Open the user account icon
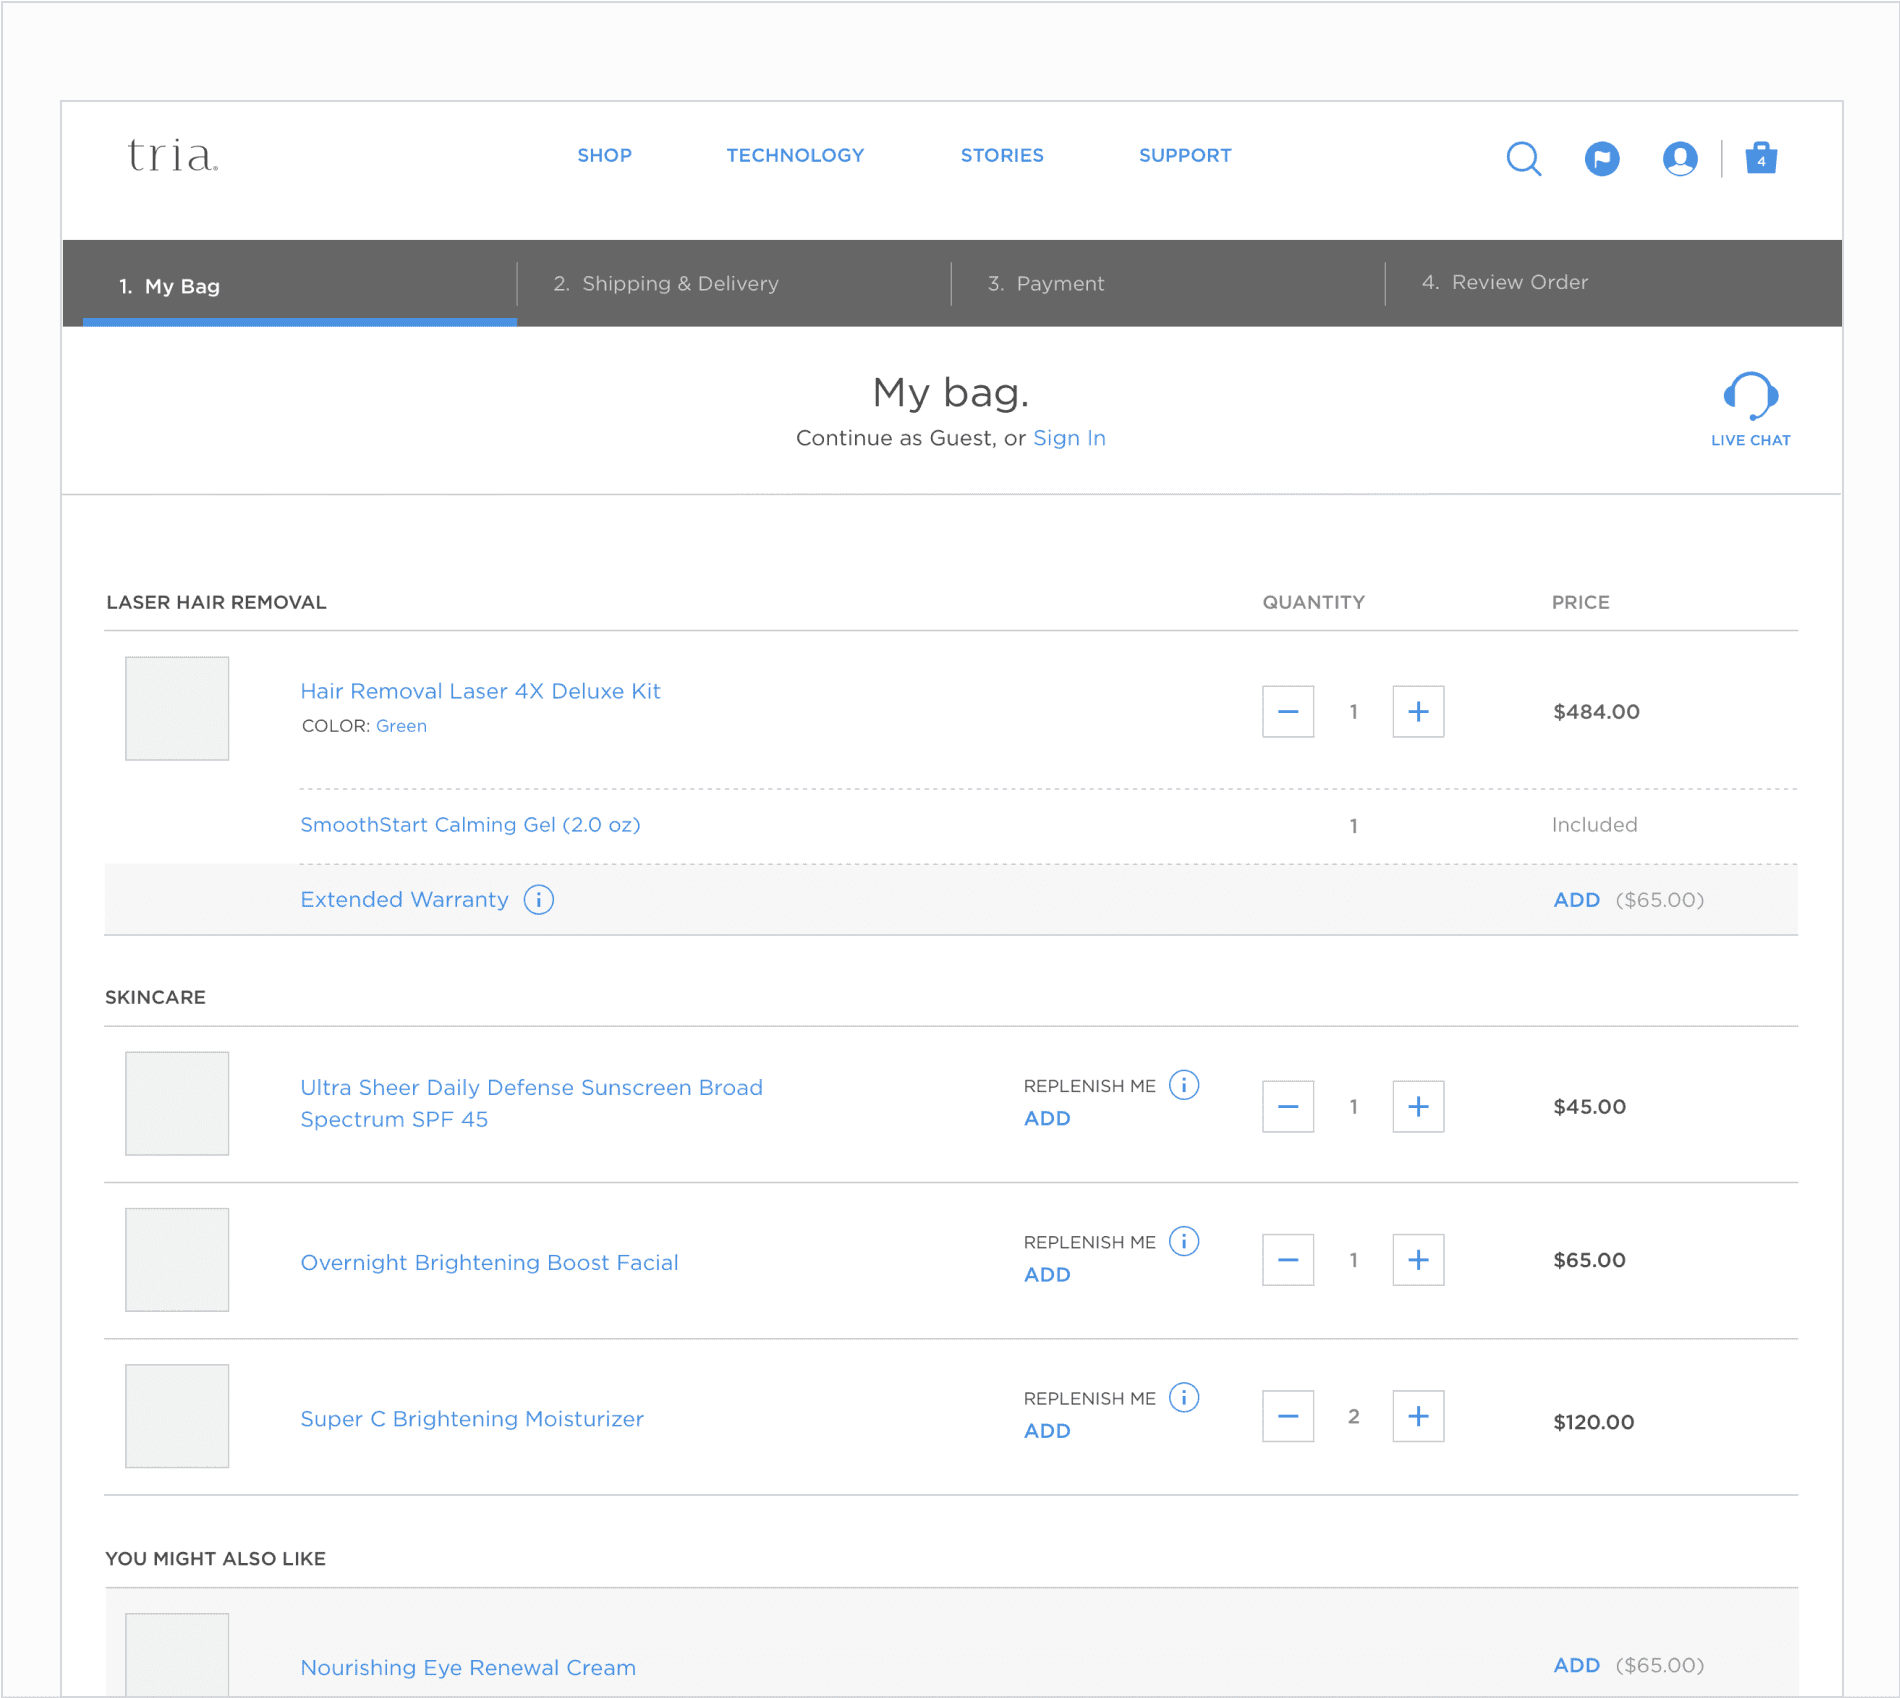This screenshot has height=1698, width=1900. click(1680, 158)
